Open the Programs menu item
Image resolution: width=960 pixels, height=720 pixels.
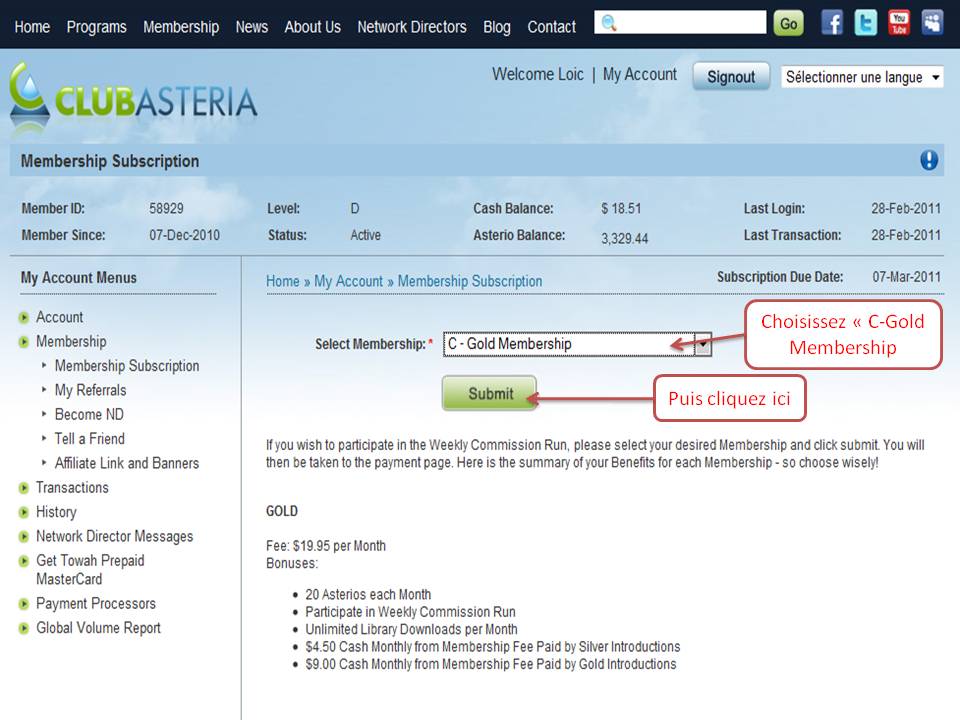[x=97, y=27]
